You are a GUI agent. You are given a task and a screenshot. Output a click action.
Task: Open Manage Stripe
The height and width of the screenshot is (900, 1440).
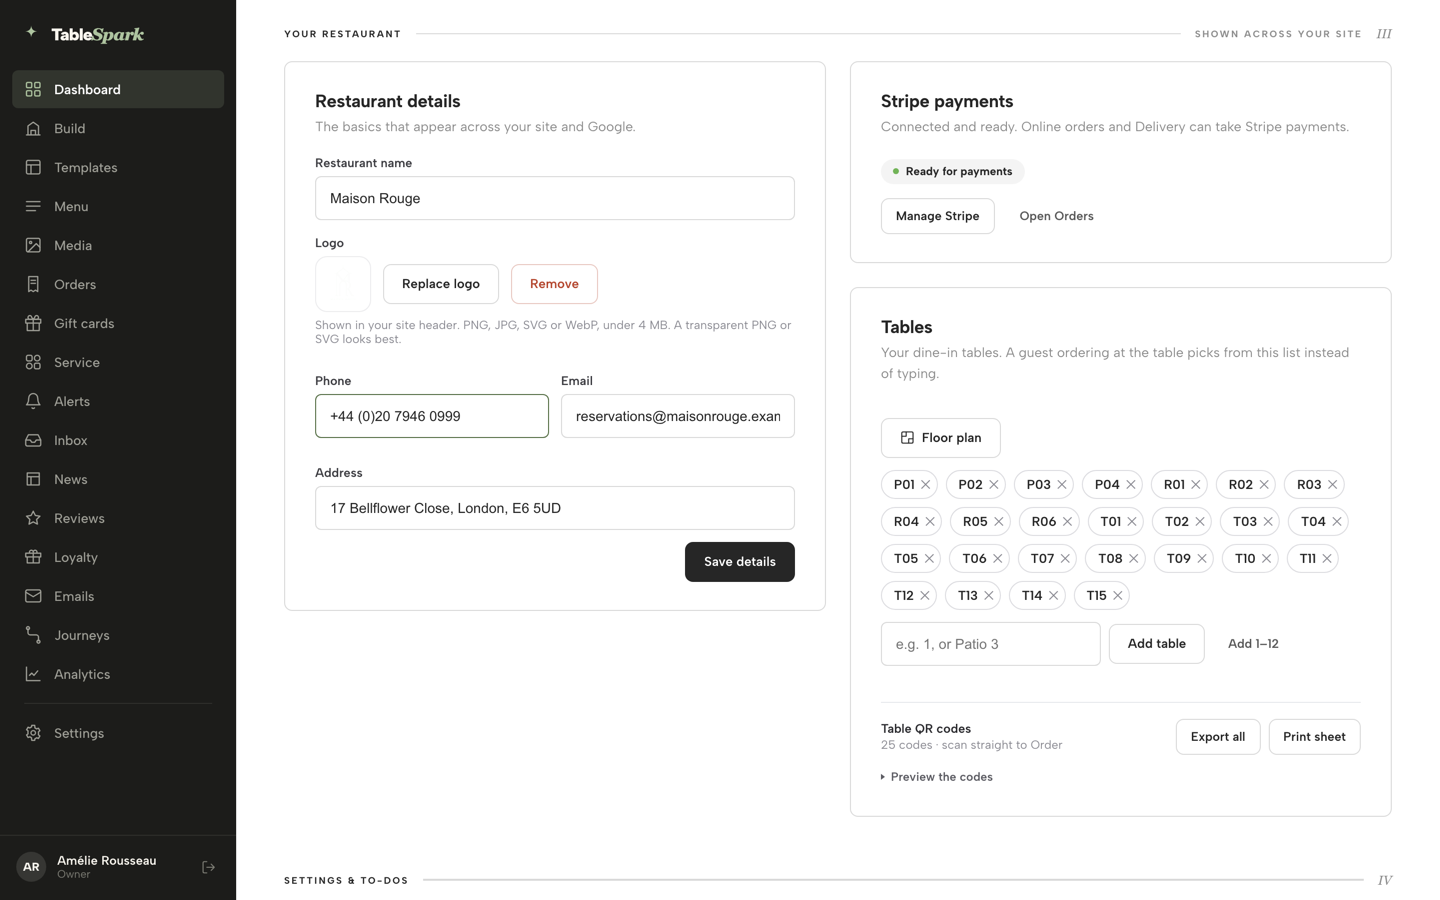click(x=937, y=216)
